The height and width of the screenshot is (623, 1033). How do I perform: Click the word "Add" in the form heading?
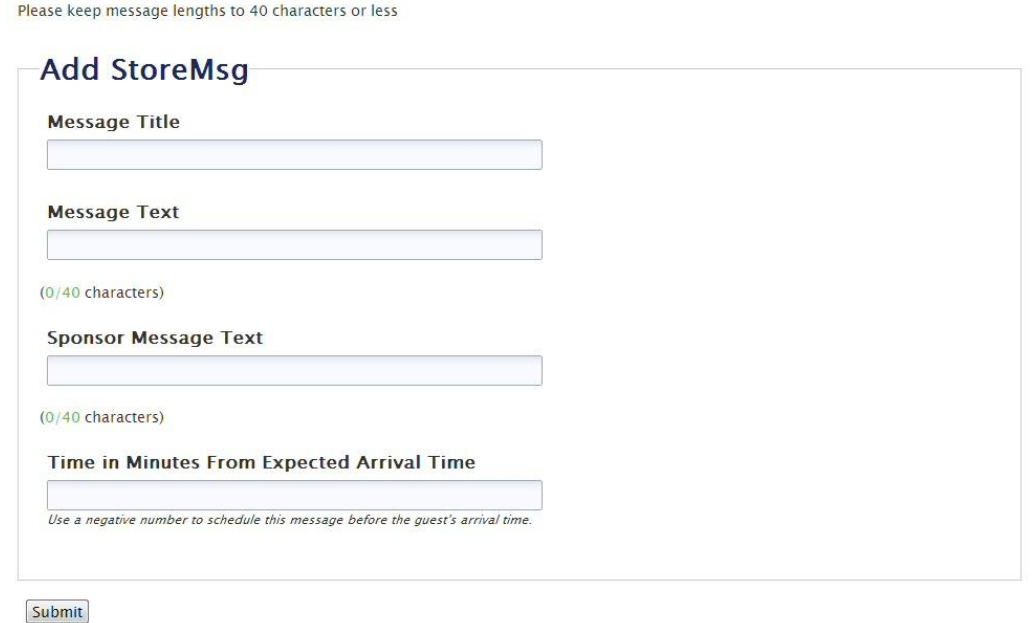pyautogui.click(x=68, y=71)
